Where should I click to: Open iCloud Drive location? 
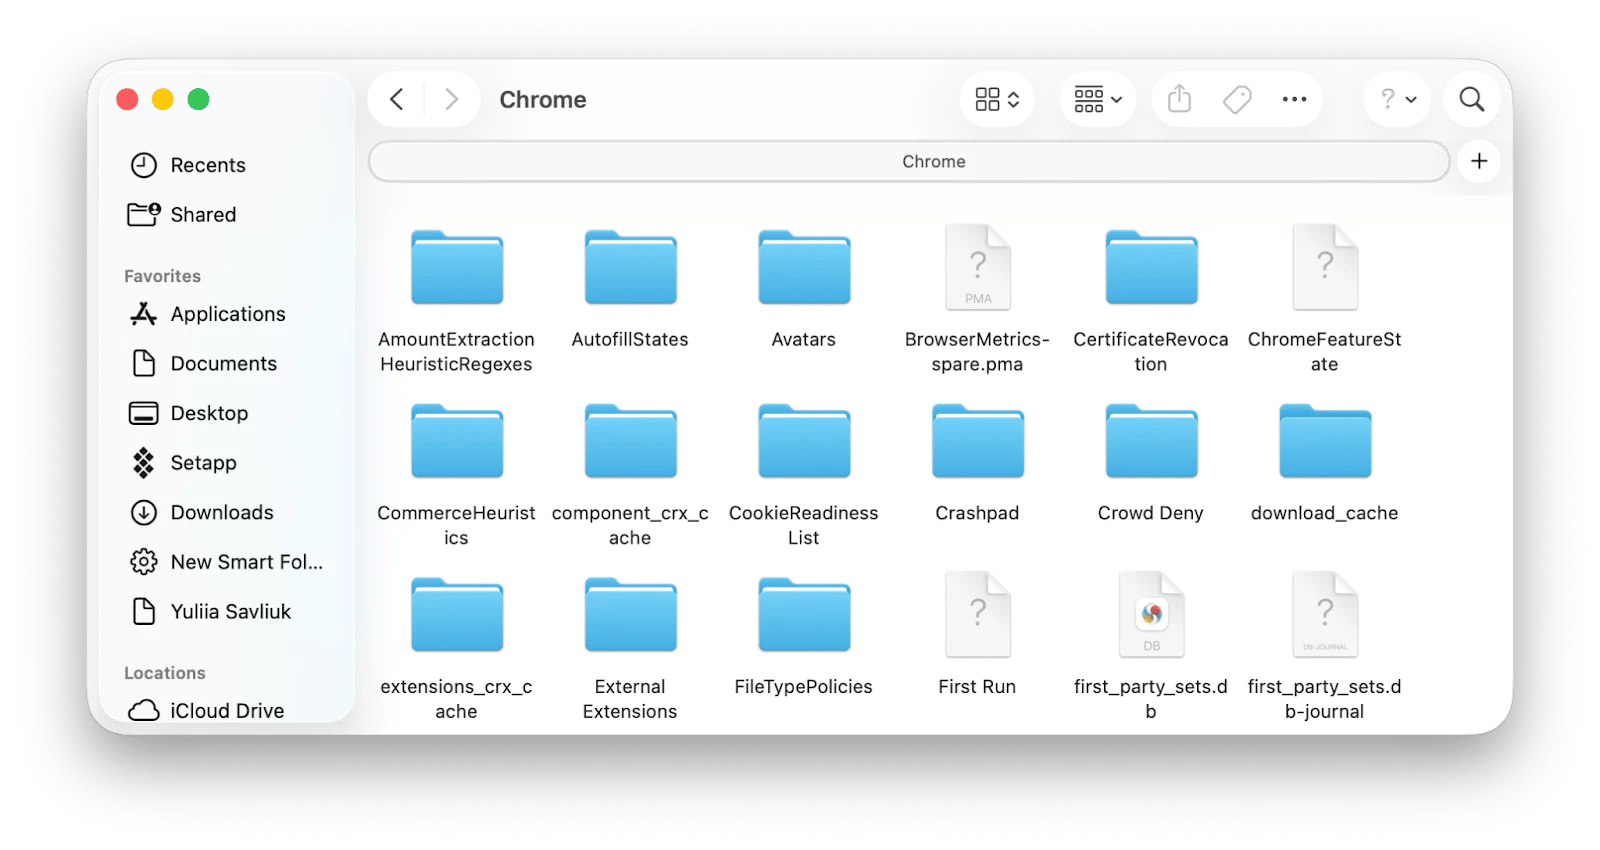226,710
